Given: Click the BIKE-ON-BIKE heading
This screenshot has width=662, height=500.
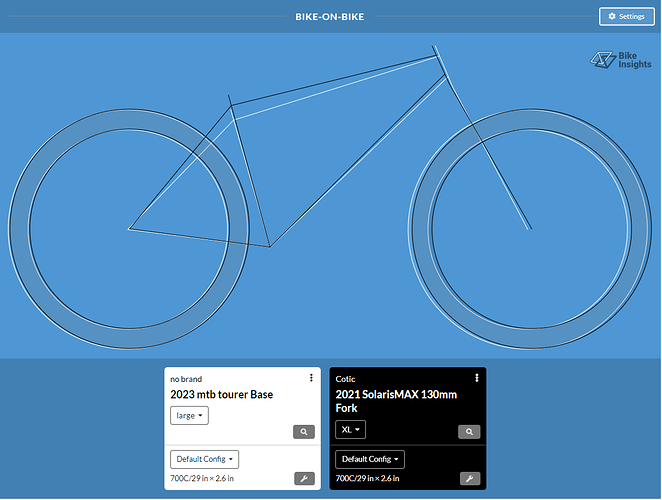Looking at the screenshot, I should tap(330, 17).
